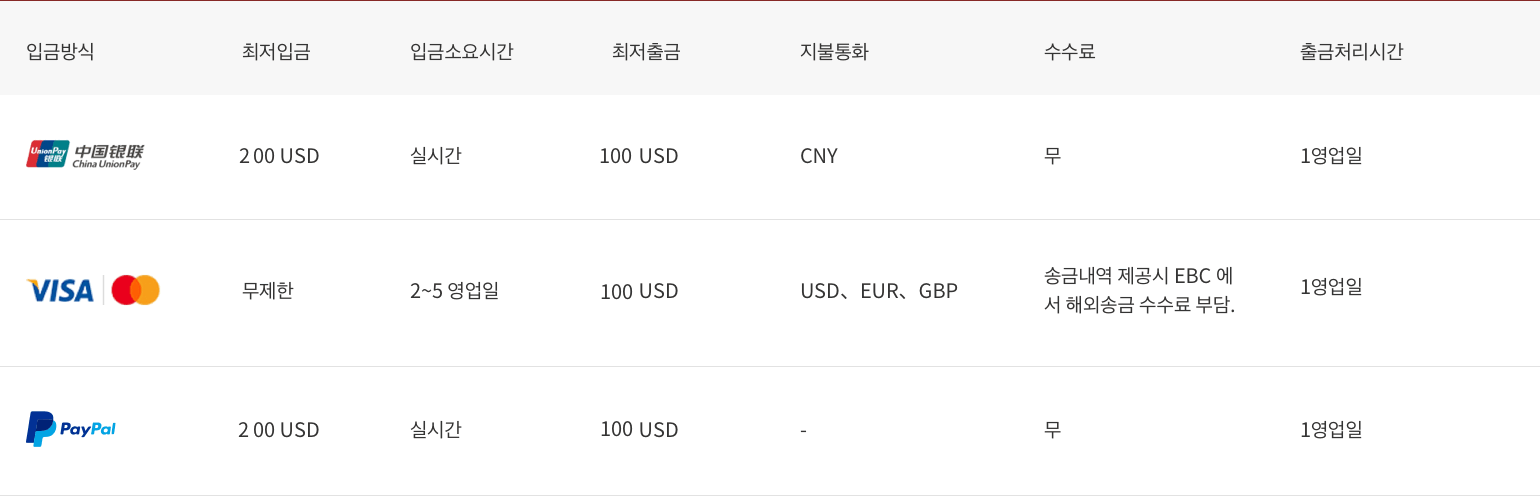
Task: Click the China UnionPay logo
Action: coord(85,155)
